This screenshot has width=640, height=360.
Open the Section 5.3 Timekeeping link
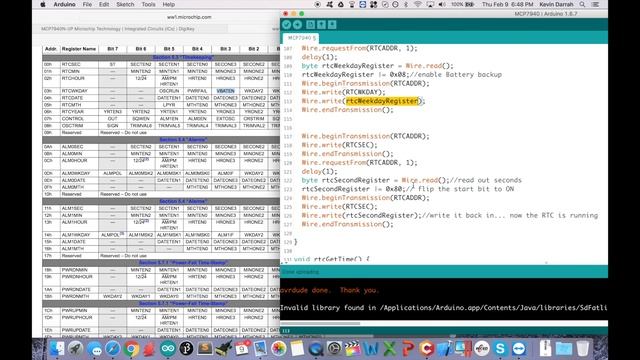point(183,58)
